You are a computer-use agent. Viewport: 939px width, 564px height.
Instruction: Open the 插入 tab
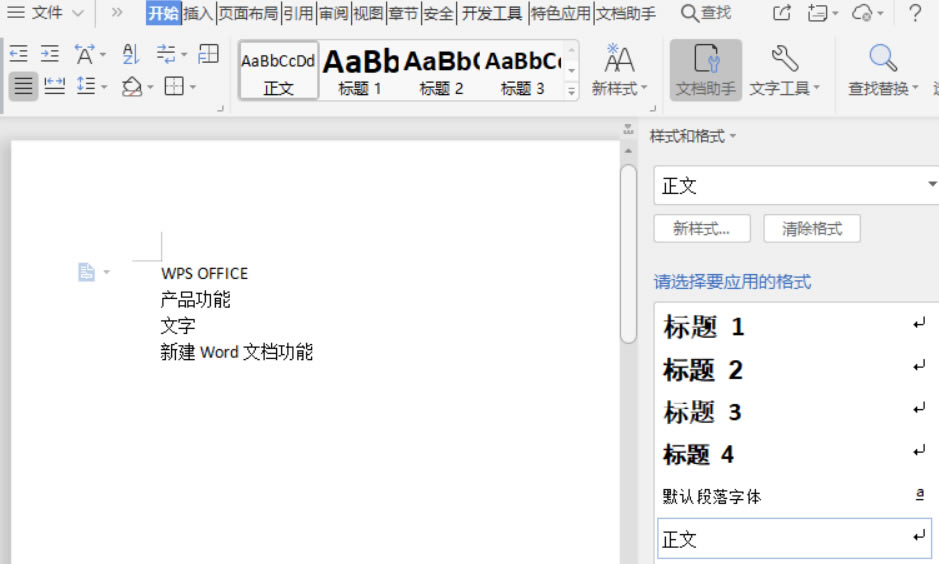pos(198,13)
